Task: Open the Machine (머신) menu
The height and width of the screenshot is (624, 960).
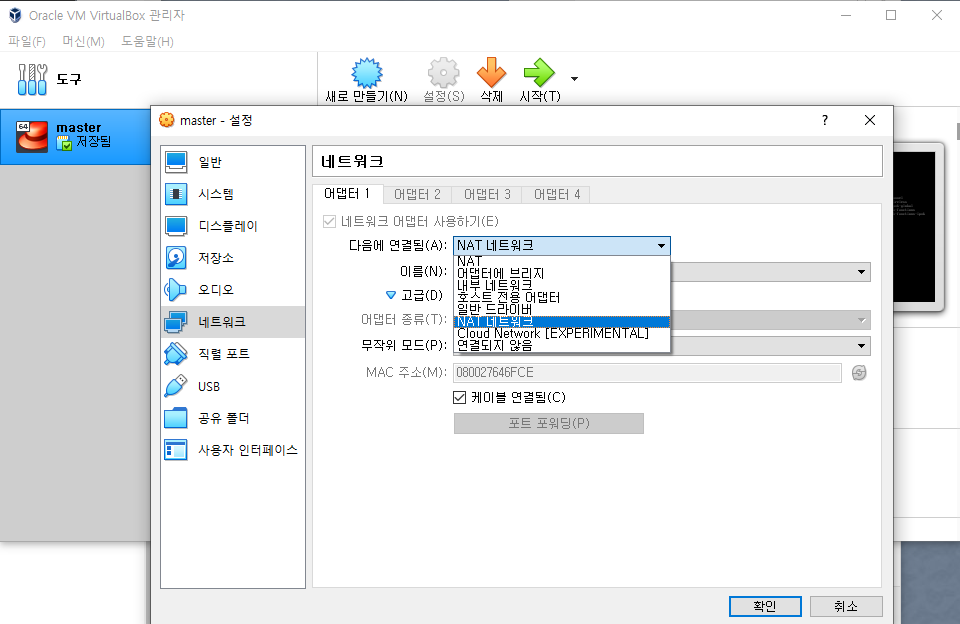Action: pyautogui.click(x=83, y=42)
